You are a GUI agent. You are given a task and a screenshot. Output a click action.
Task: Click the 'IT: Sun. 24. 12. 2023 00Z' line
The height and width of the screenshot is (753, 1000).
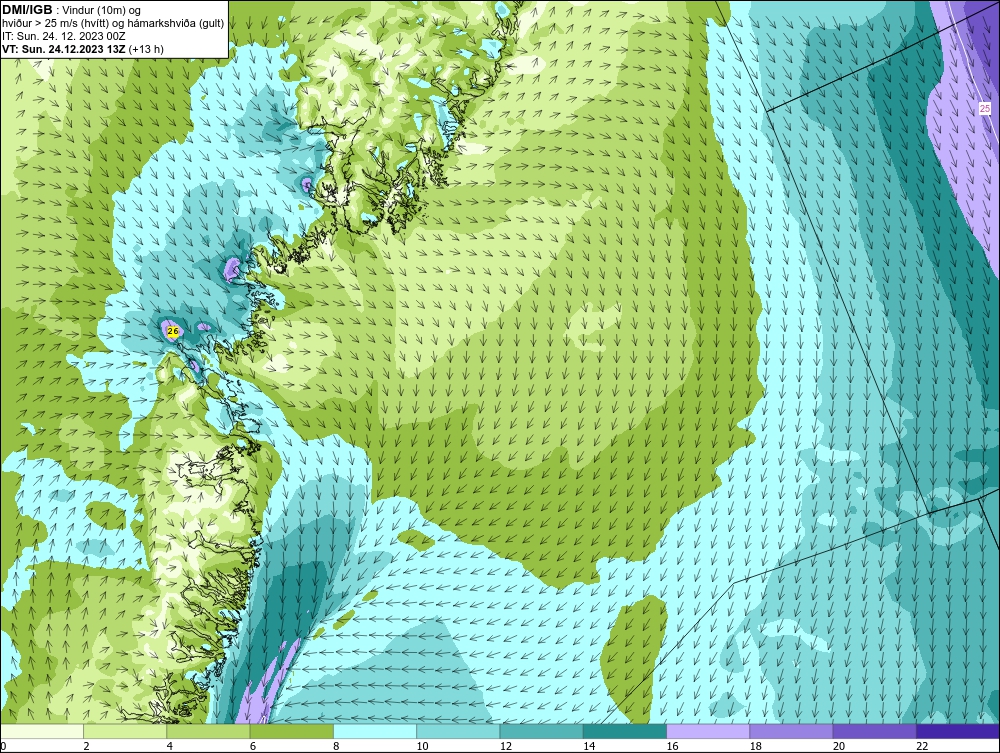tap(64, 36)
